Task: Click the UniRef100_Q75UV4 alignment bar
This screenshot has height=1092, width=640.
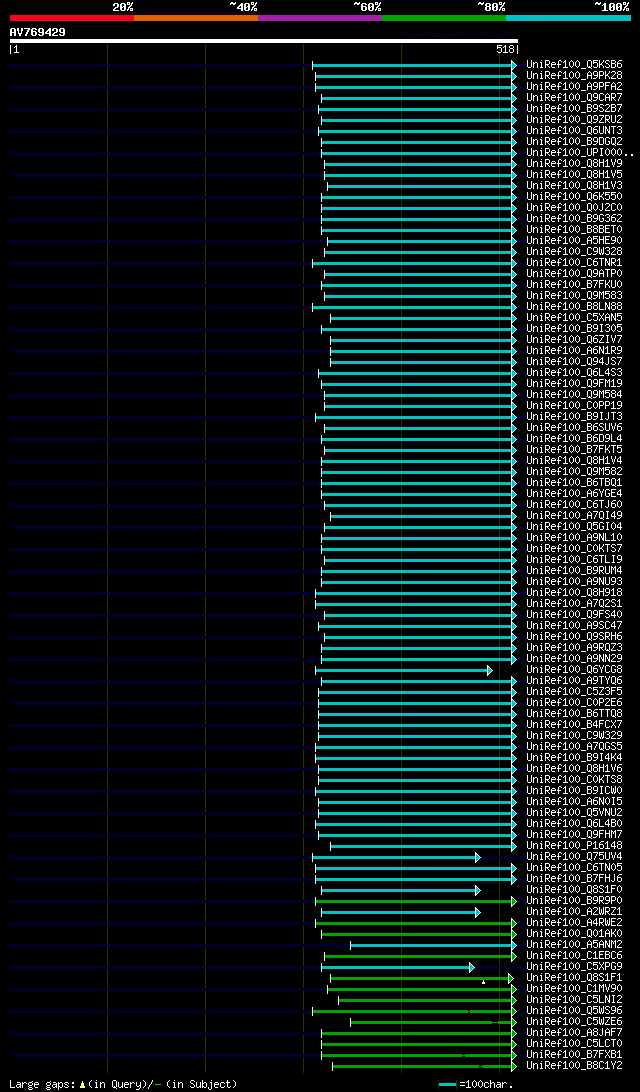Action: point(396,857)
